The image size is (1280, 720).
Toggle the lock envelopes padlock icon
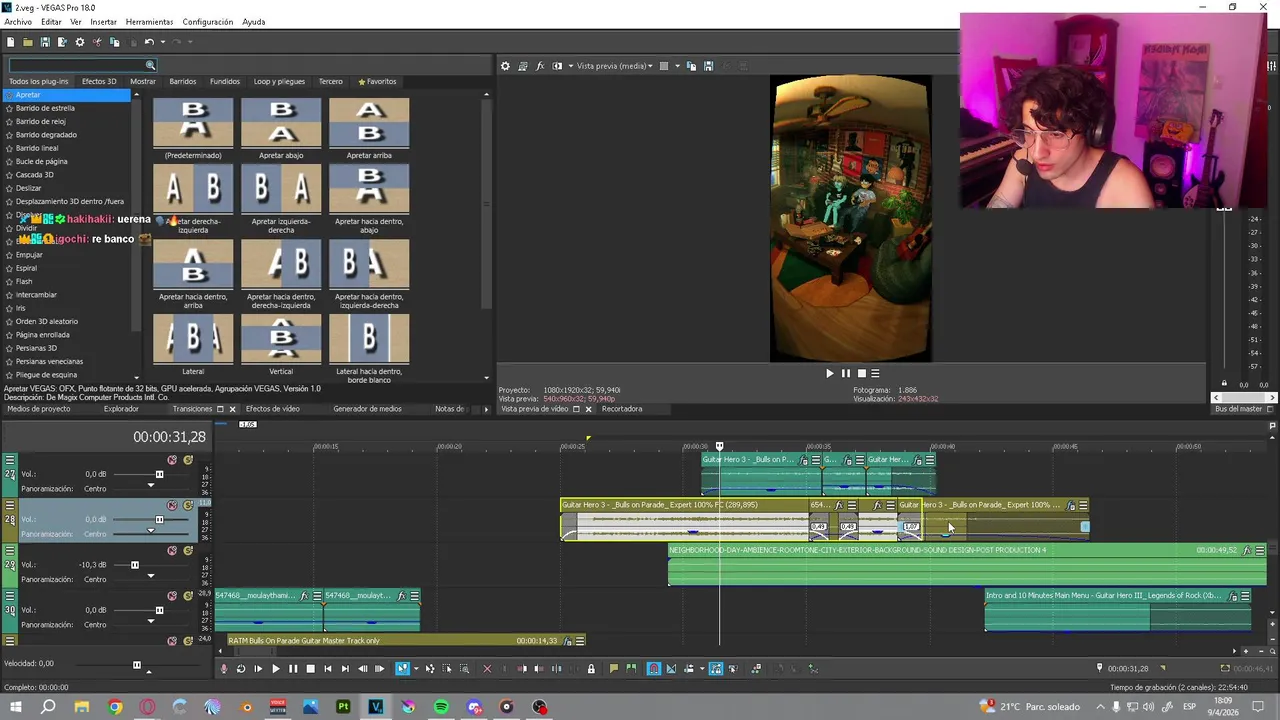(x=591, y=669)
